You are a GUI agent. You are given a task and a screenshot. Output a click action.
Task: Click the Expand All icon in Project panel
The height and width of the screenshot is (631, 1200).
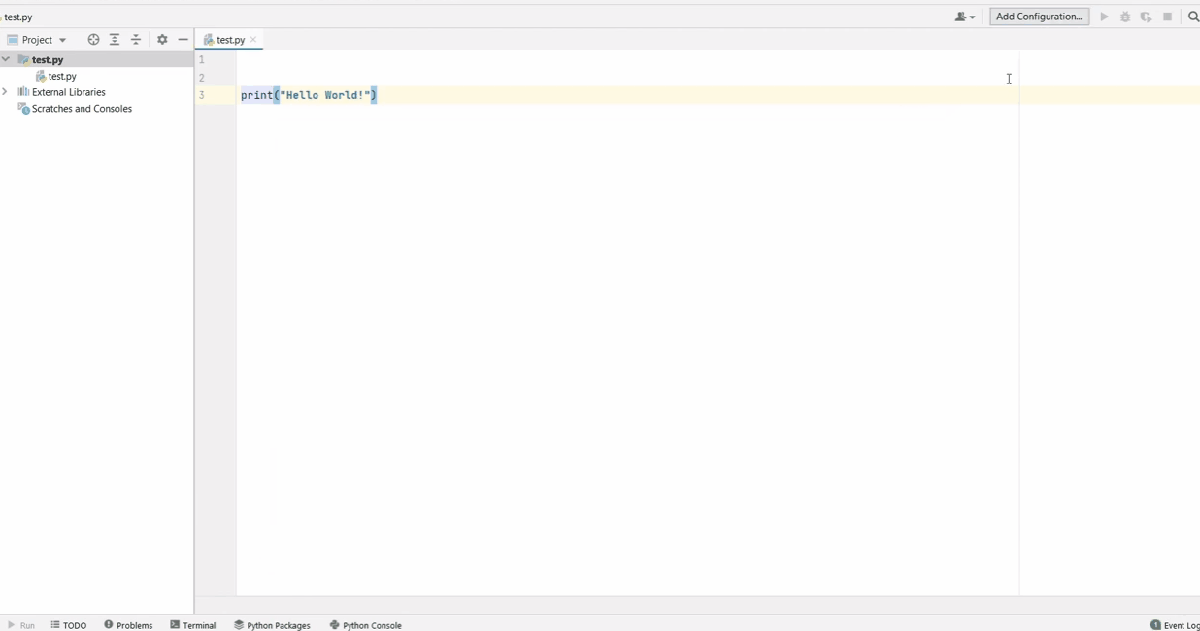(x=115, y=40)
